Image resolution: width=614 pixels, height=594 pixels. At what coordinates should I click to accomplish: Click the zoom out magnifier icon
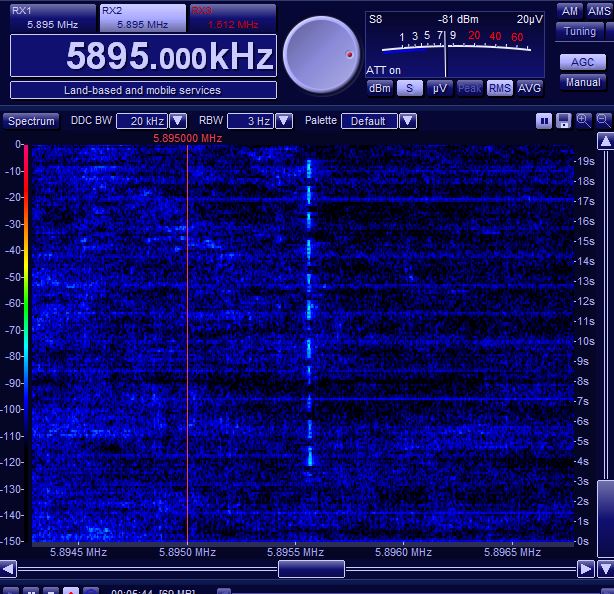point(603,121)
